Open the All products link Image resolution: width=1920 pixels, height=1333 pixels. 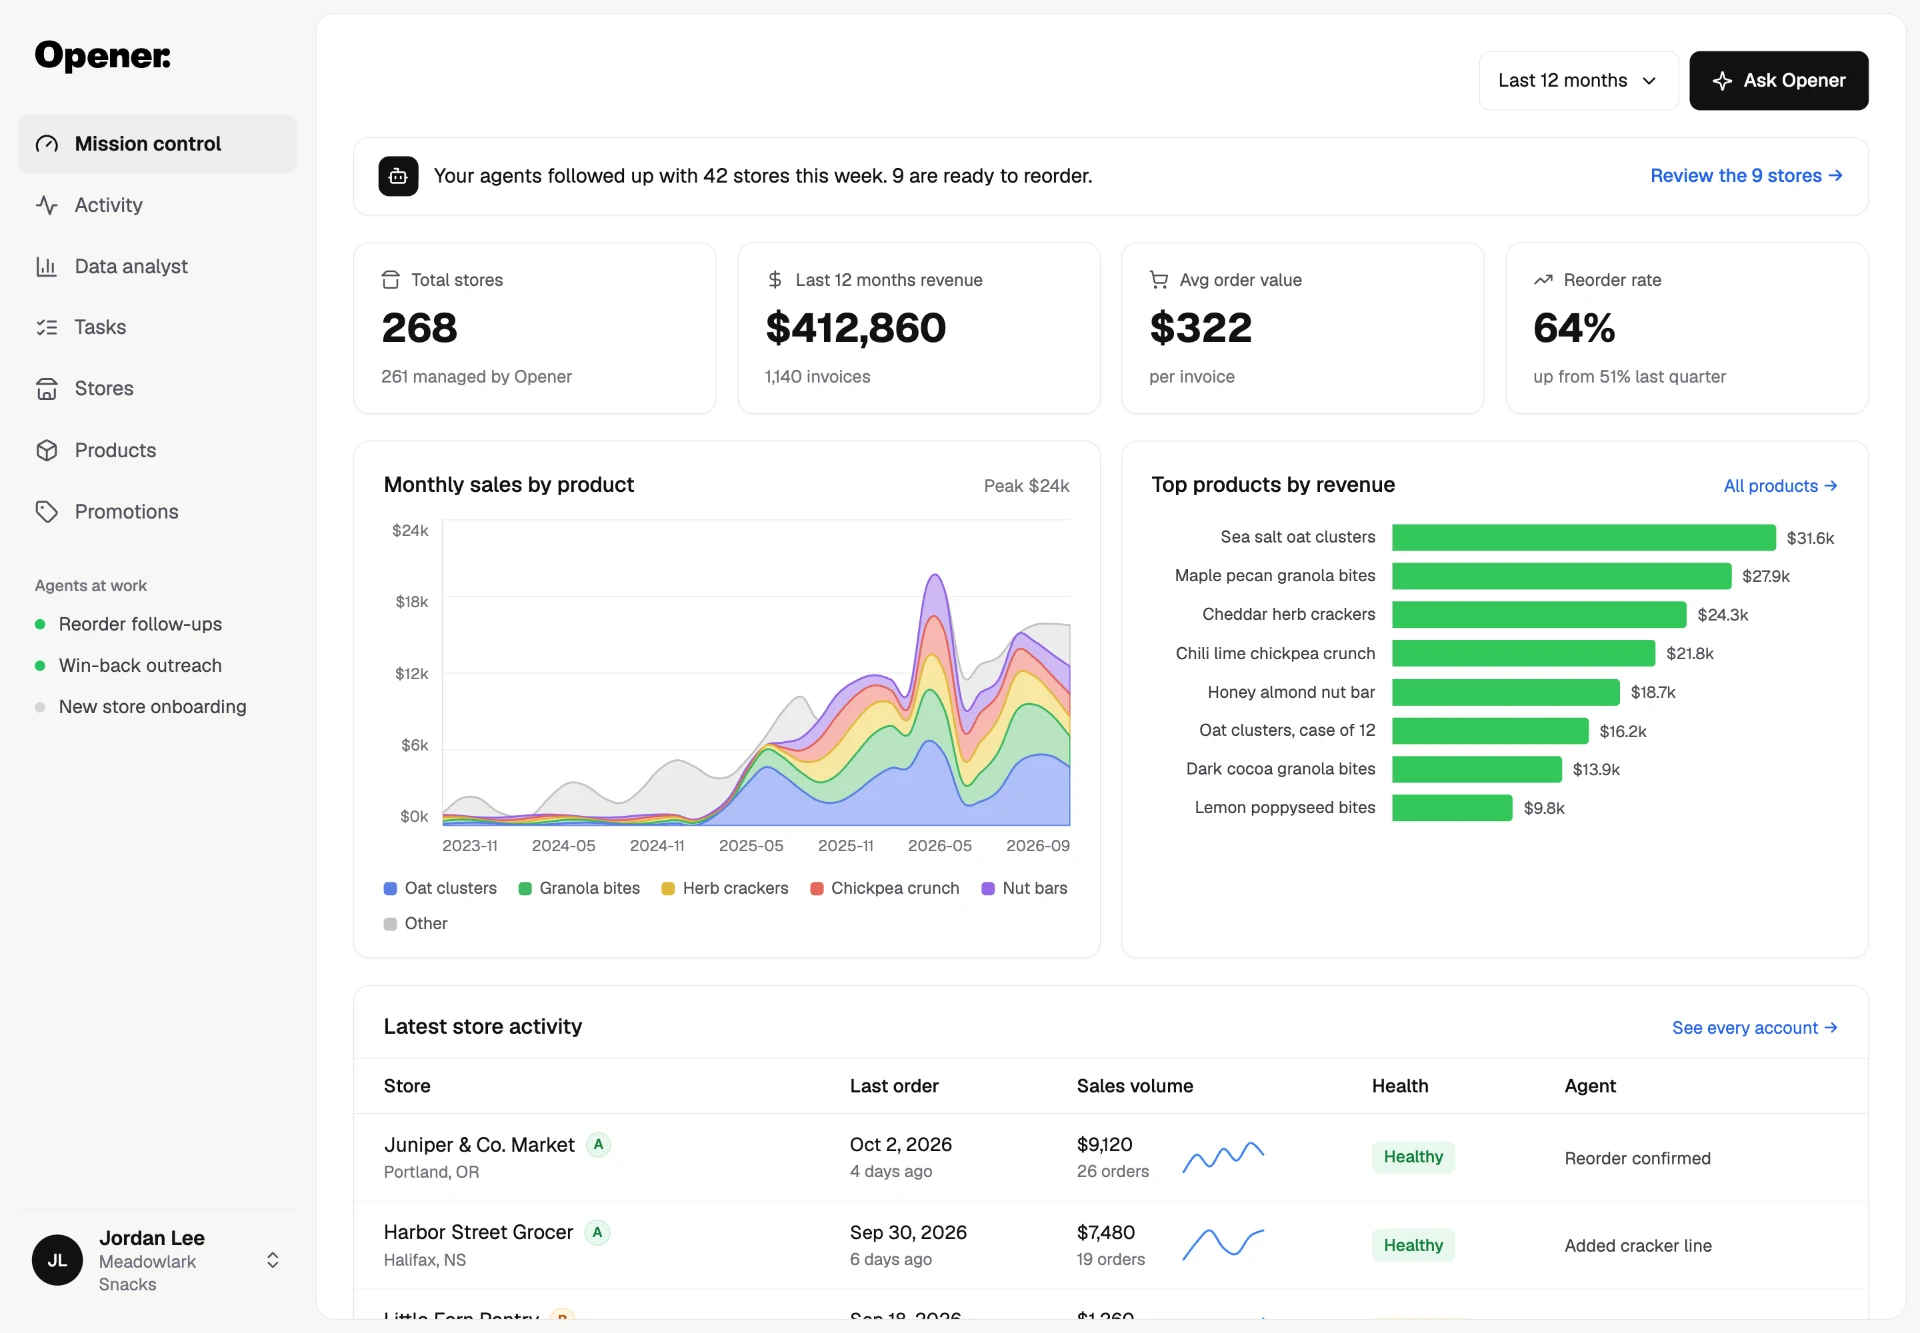1780,486
